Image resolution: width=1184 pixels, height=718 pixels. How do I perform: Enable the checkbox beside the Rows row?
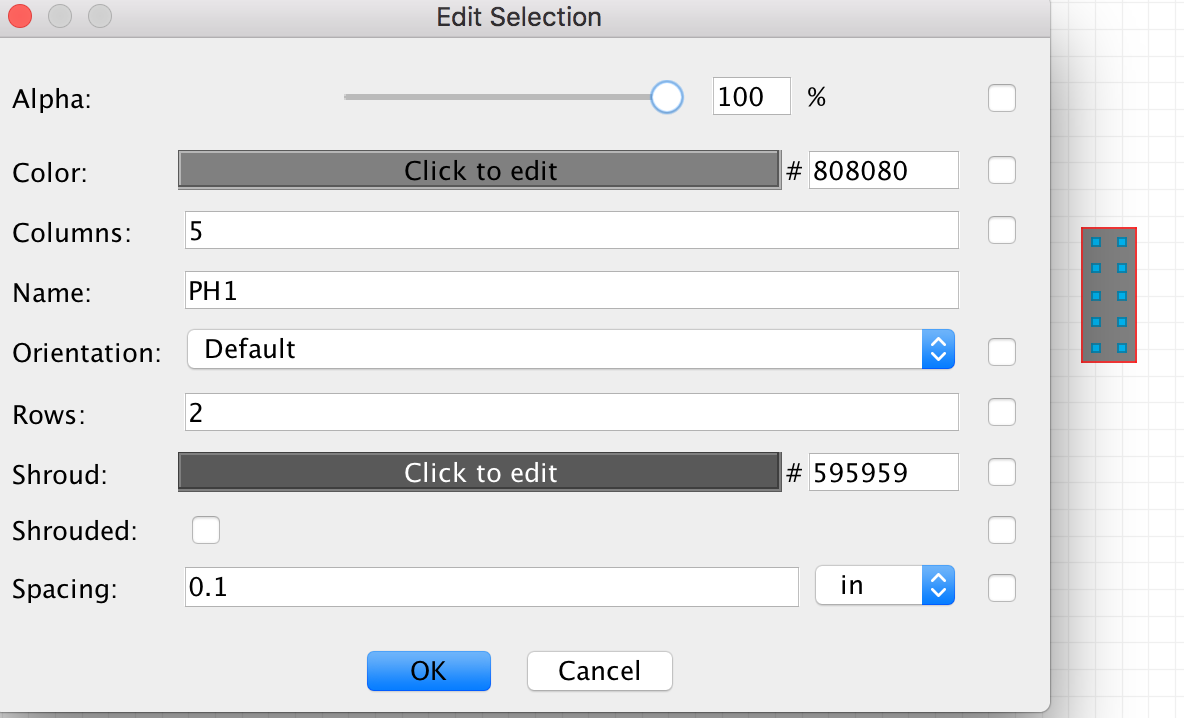1001,412
